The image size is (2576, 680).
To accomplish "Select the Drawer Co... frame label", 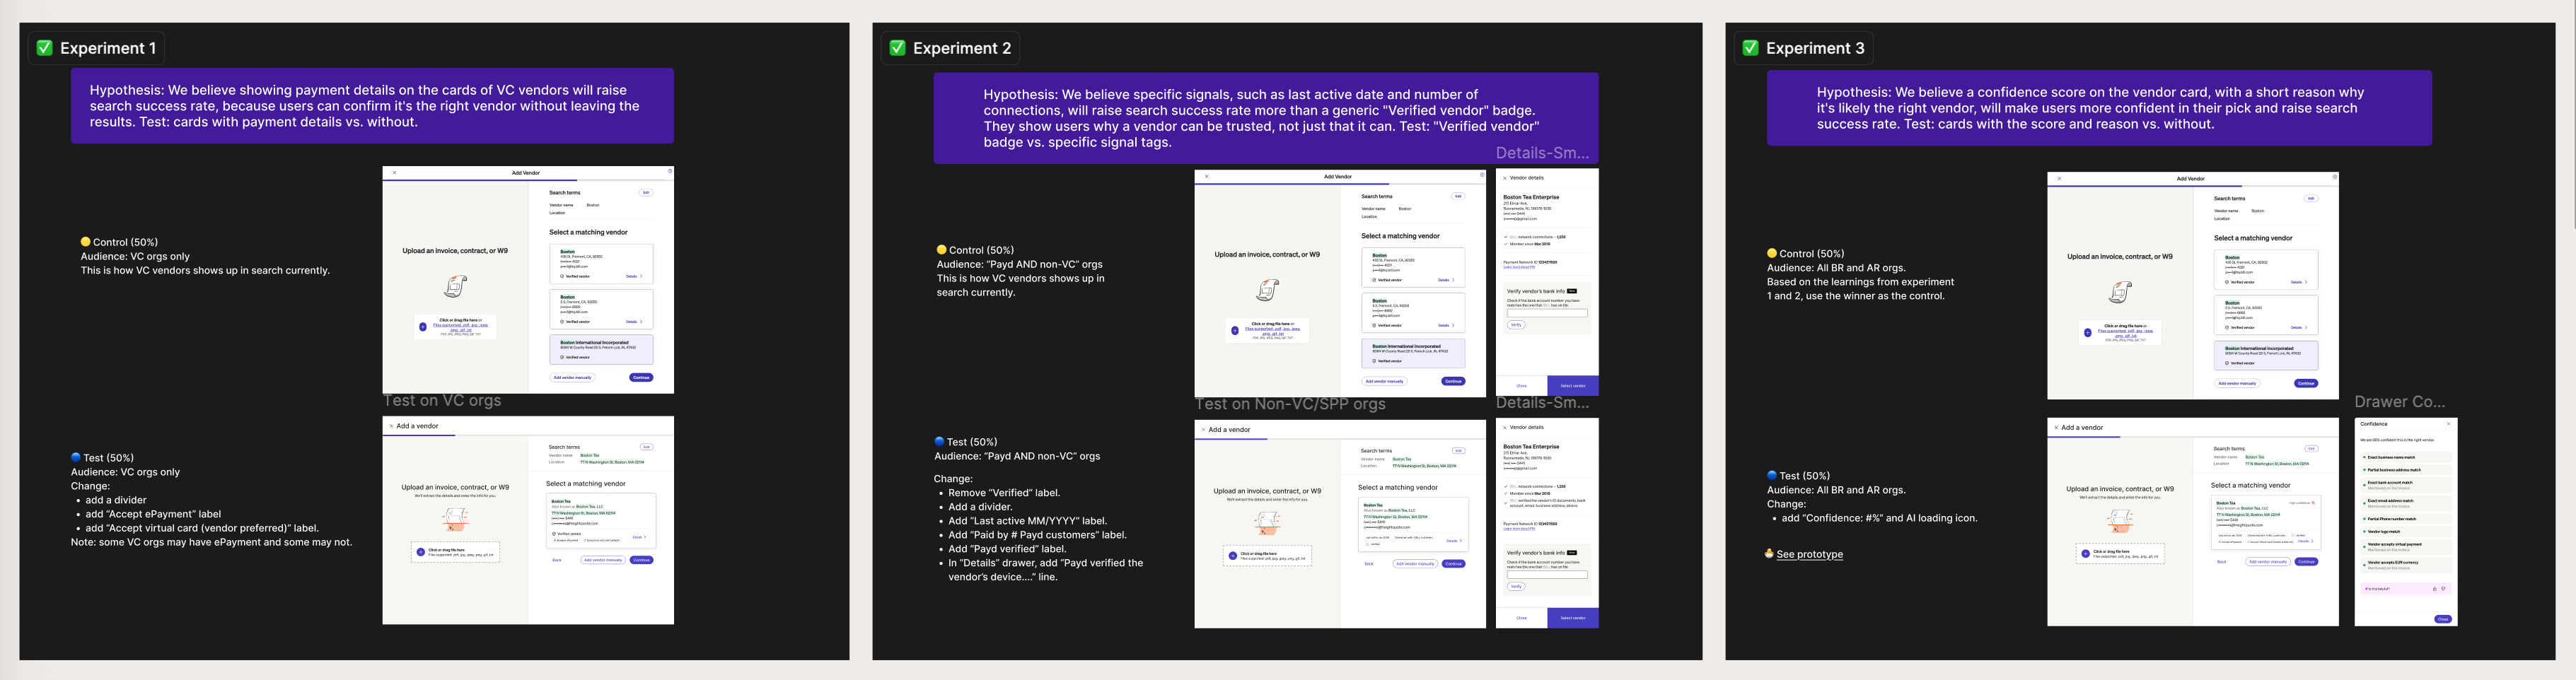I will point(2400,402).
